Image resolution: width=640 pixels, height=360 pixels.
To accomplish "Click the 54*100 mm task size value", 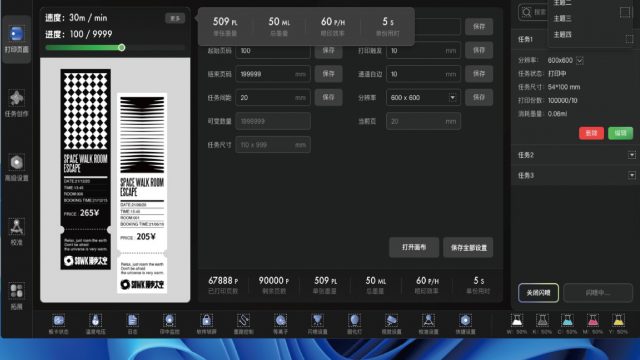I will pyautogui.click(x=564, y=87).
